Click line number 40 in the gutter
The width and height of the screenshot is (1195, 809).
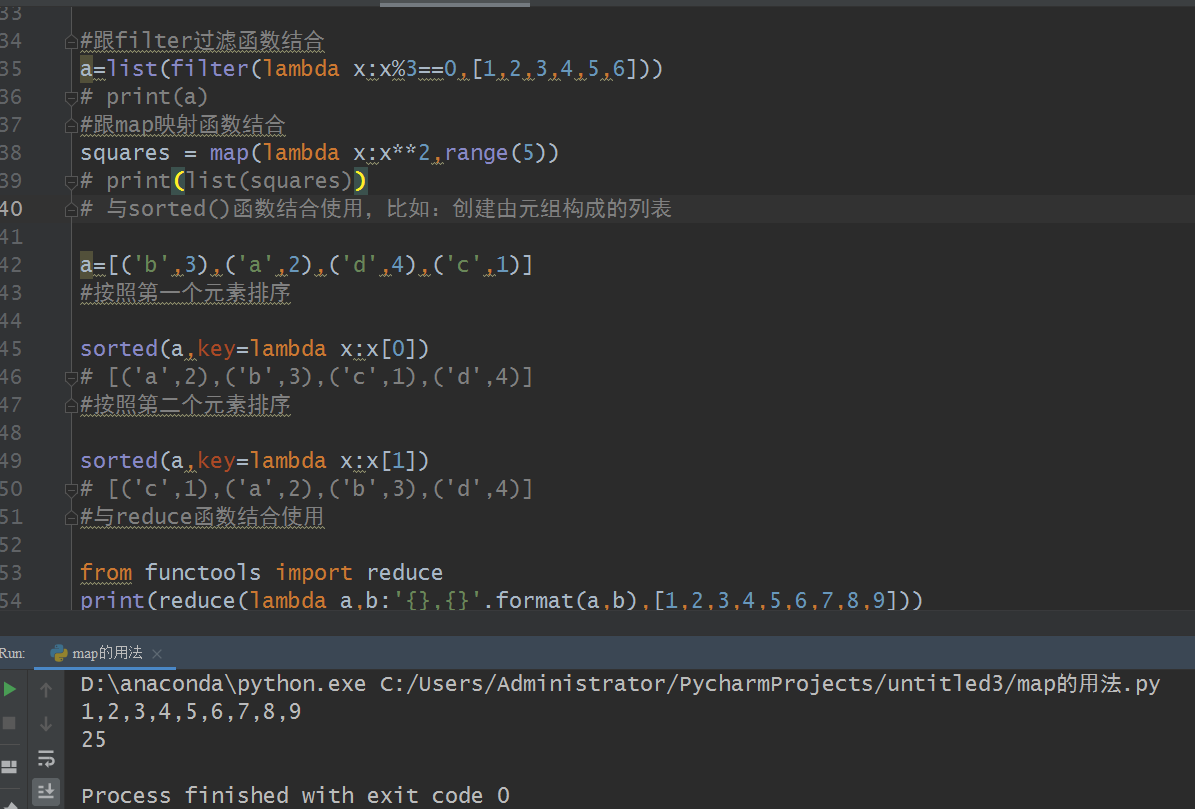point(11,209)
